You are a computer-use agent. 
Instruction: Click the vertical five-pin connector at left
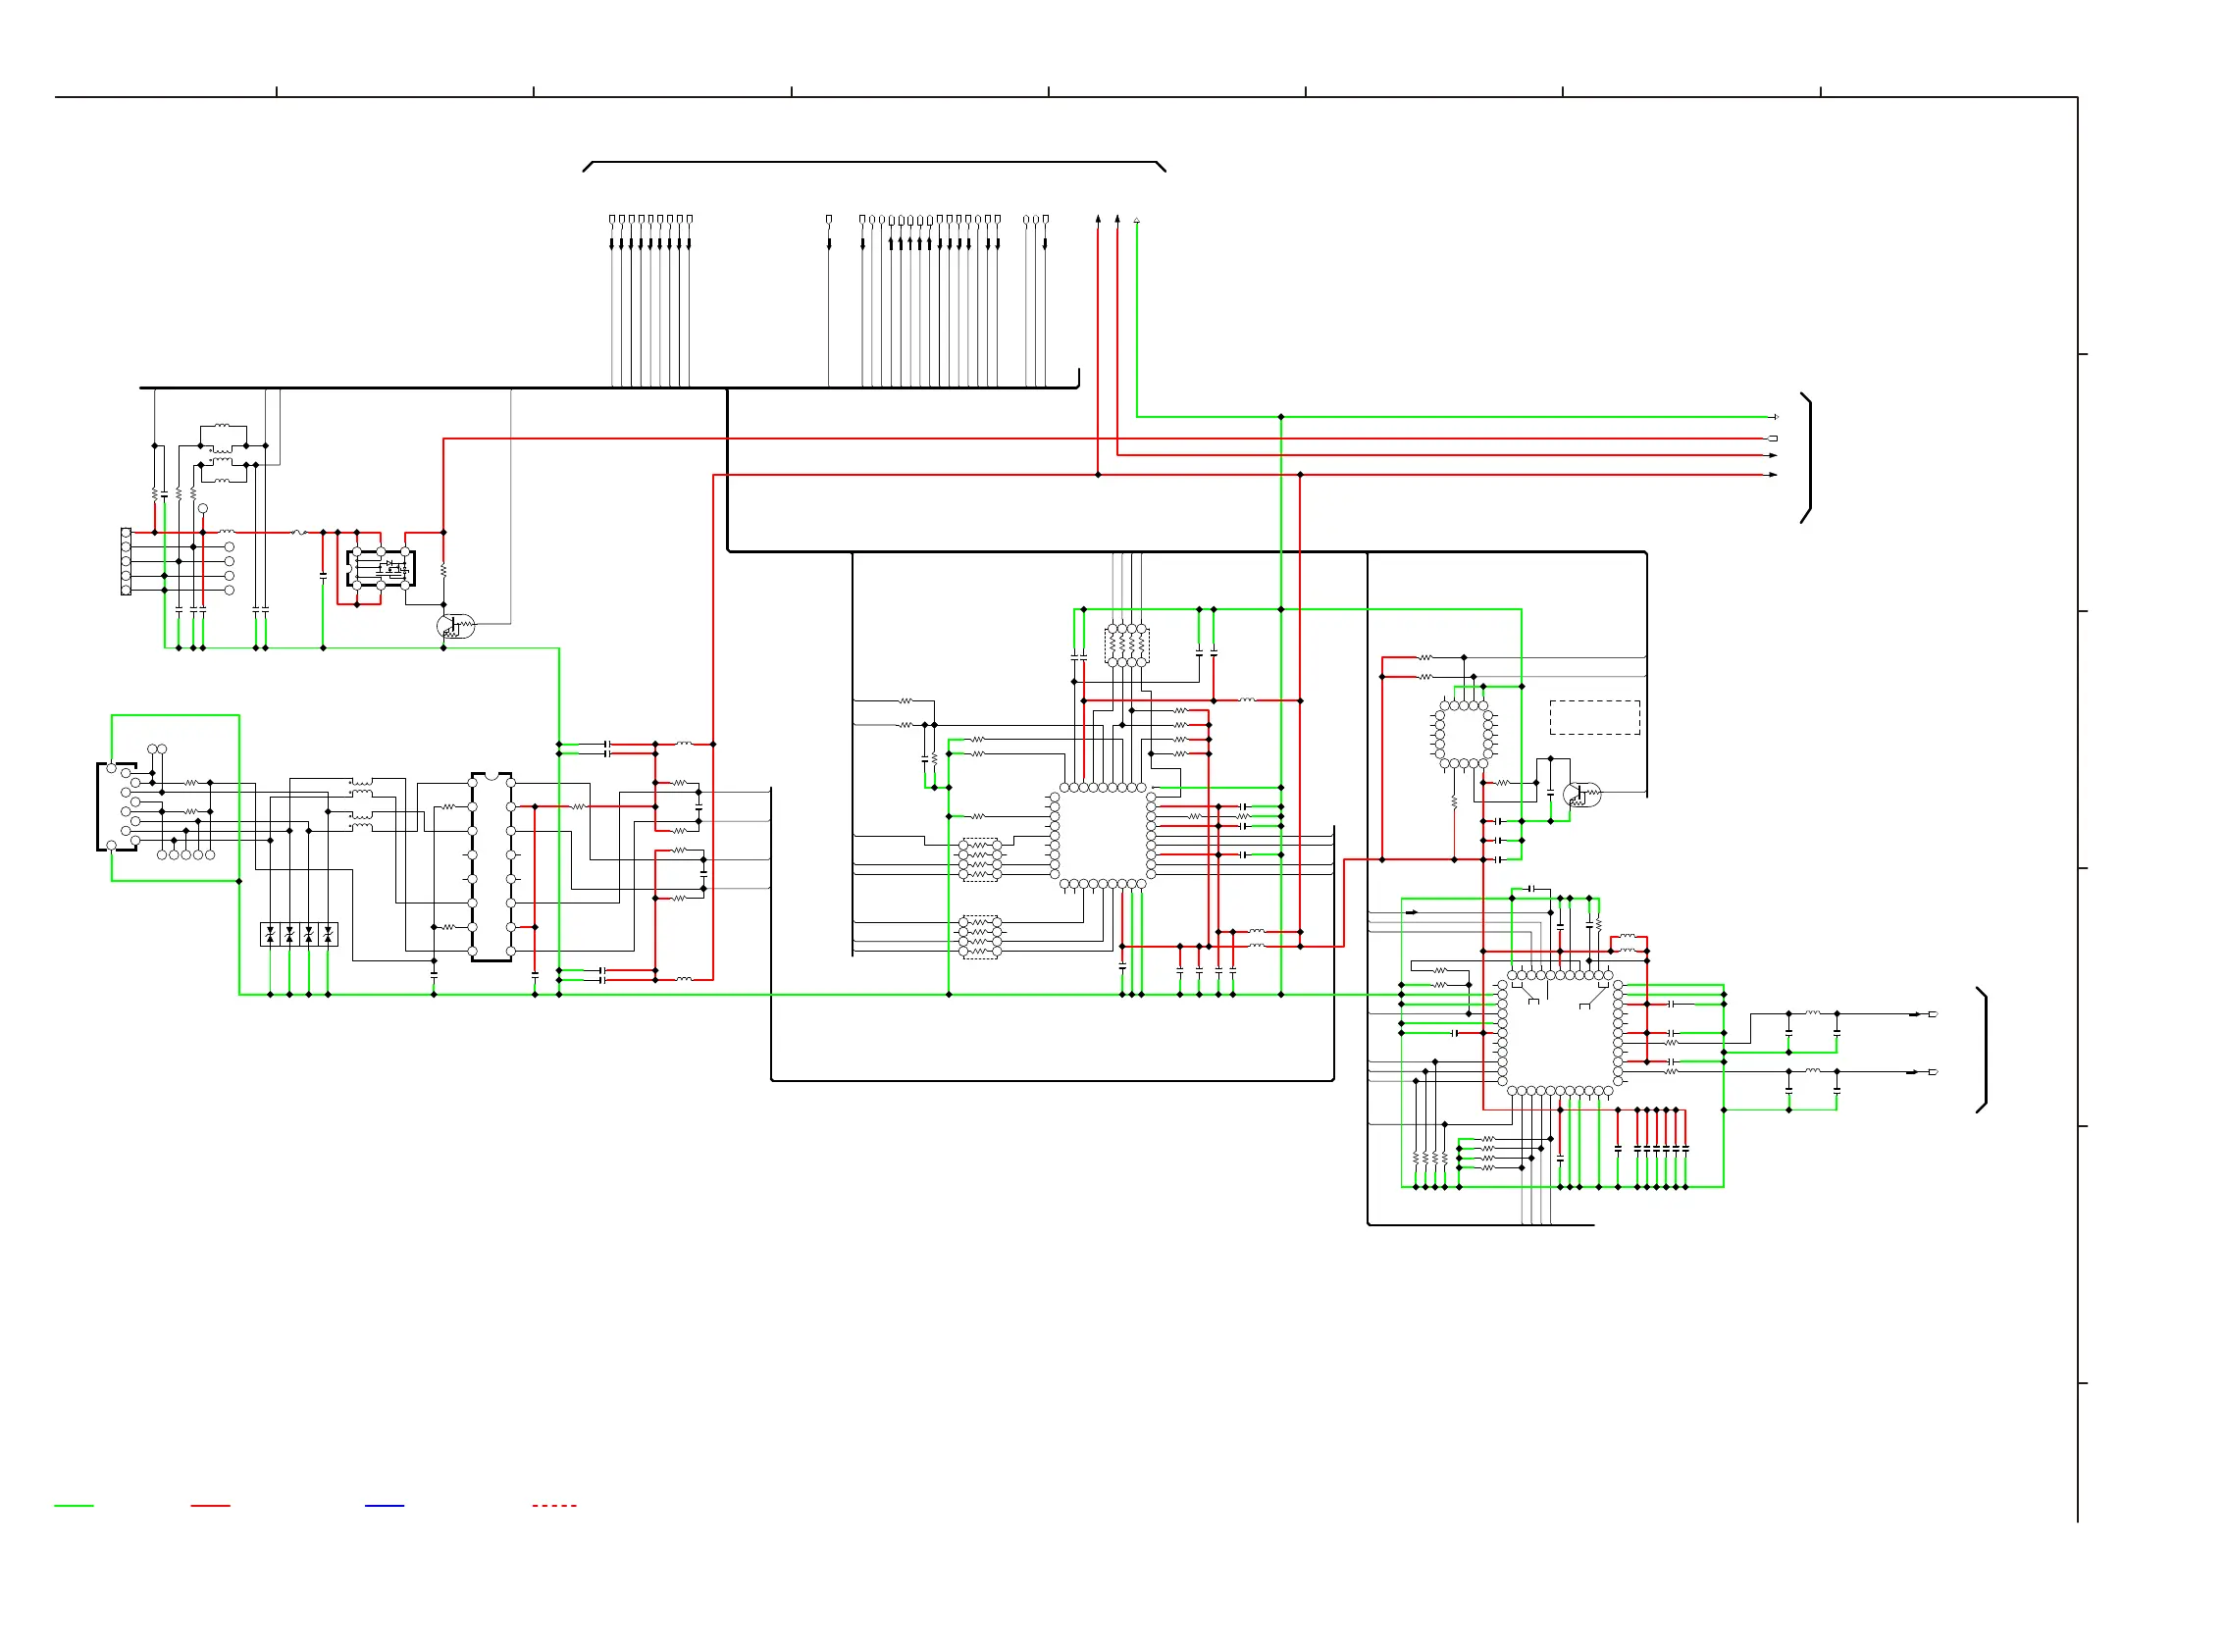pyautogui.click(x=126, y=562)
